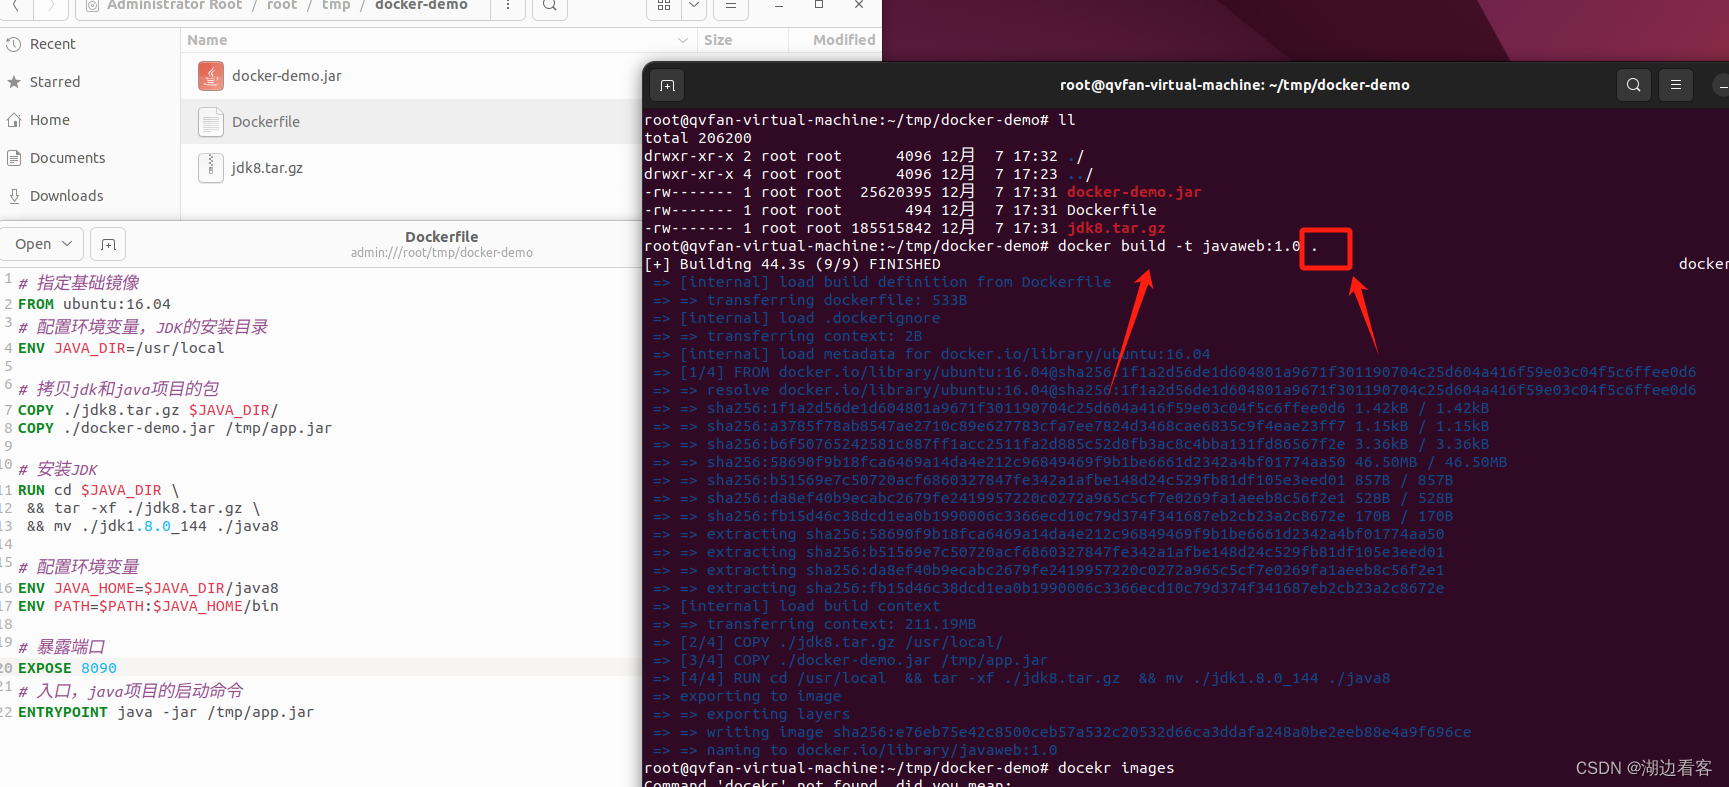The image size is (1729, 787).
Task: Click the 'ENTRYPOINT java -jar /tmp/app.jar' line
Action: pyautogui.click(x=166, y=712)
